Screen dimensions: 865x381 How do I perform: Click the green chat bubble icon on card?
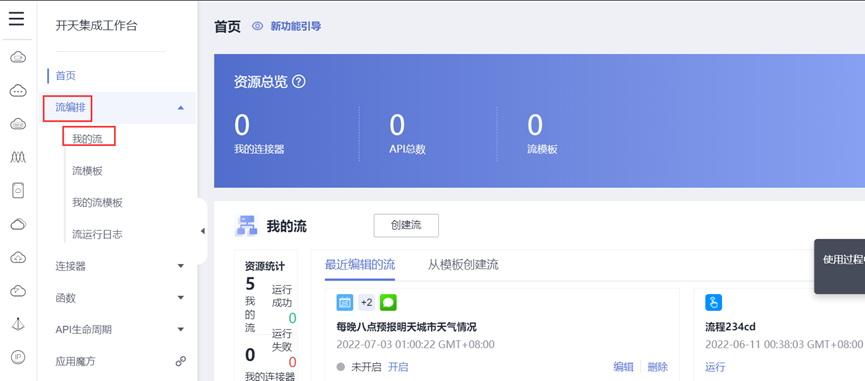[388, 302]
